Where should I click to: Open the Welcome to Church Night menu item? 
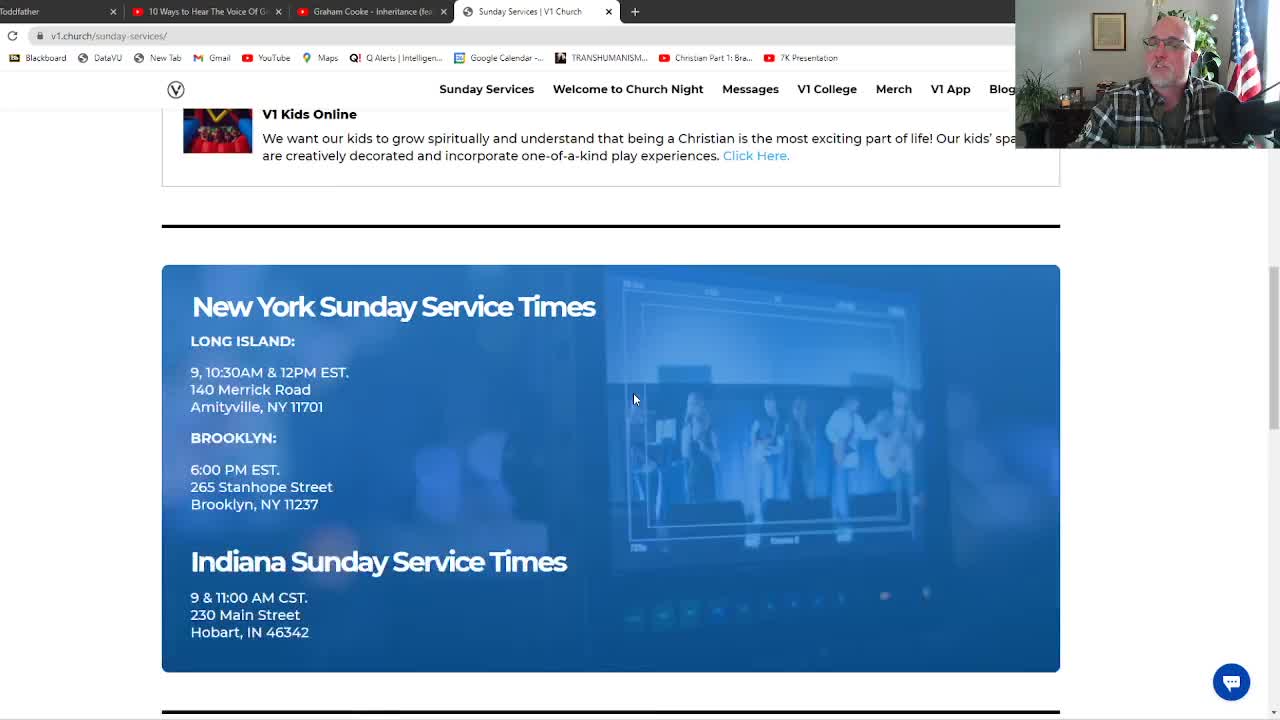[x=628, y=89]
